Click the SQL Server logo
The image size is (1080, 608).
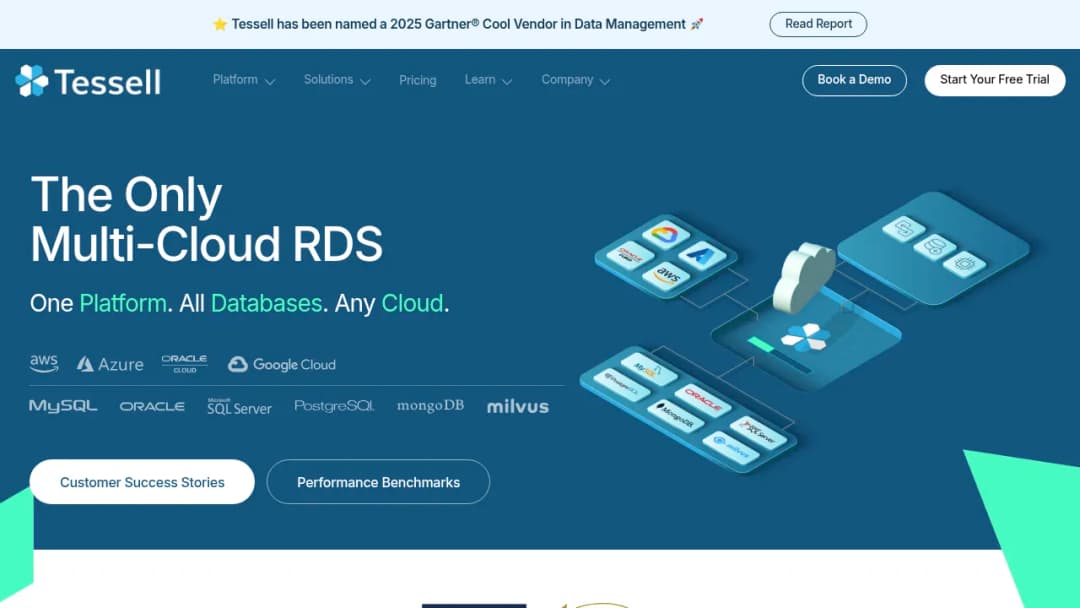coord(239,406)
